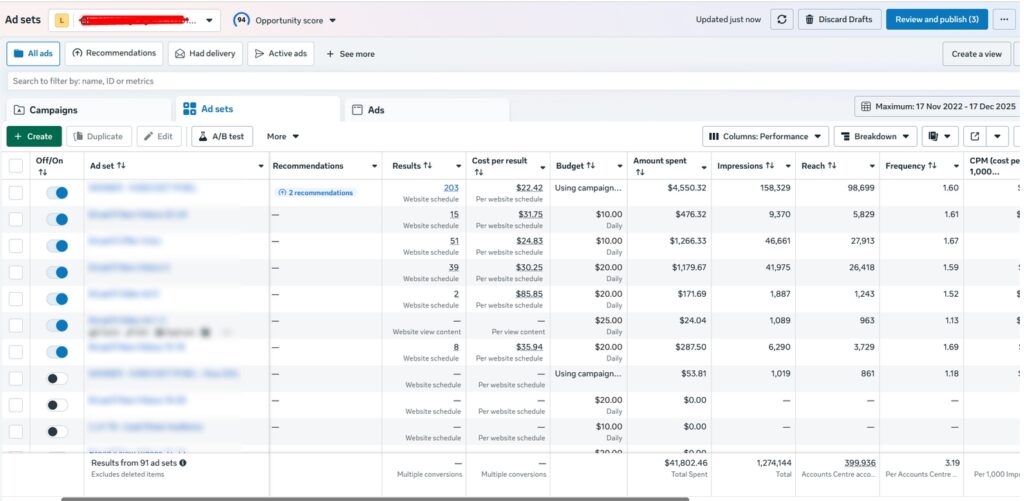Click the refresh icon beside Discard Drafts
1024x501 pixels.
pos(782,19)
